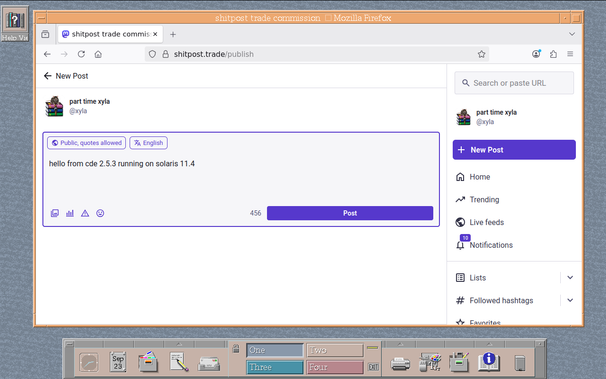
Task: Add images or media attachment icon
Action: pyautogui.click(x=55, y=213)
